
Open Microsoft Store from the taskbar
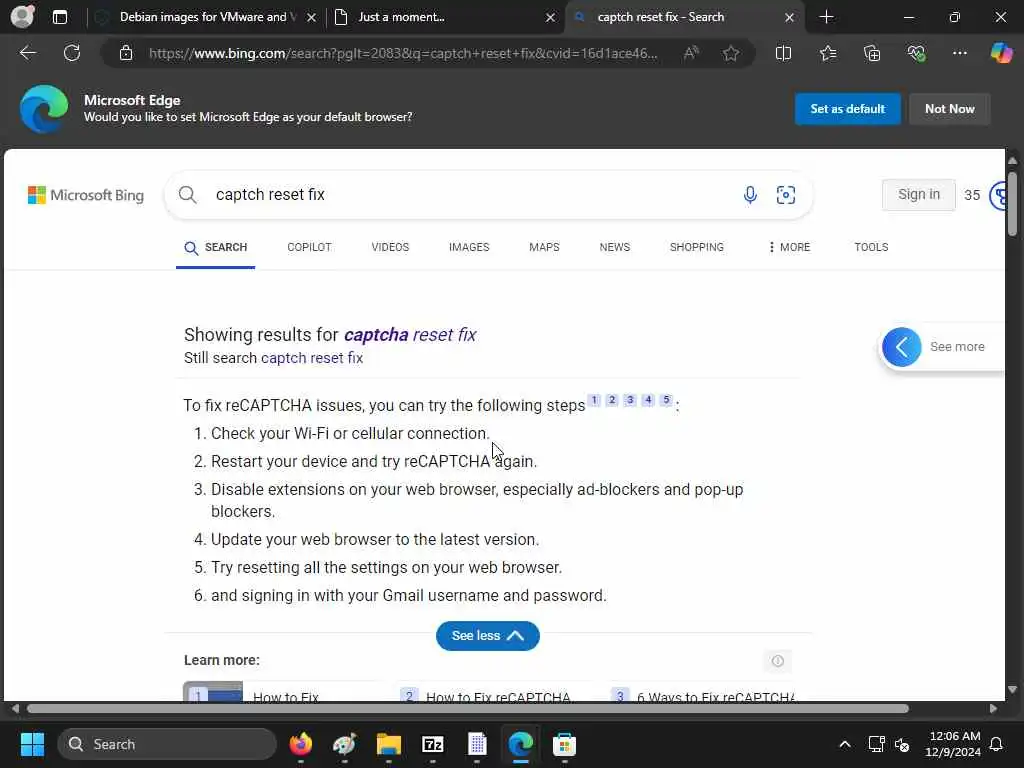(x=564, y=744)
